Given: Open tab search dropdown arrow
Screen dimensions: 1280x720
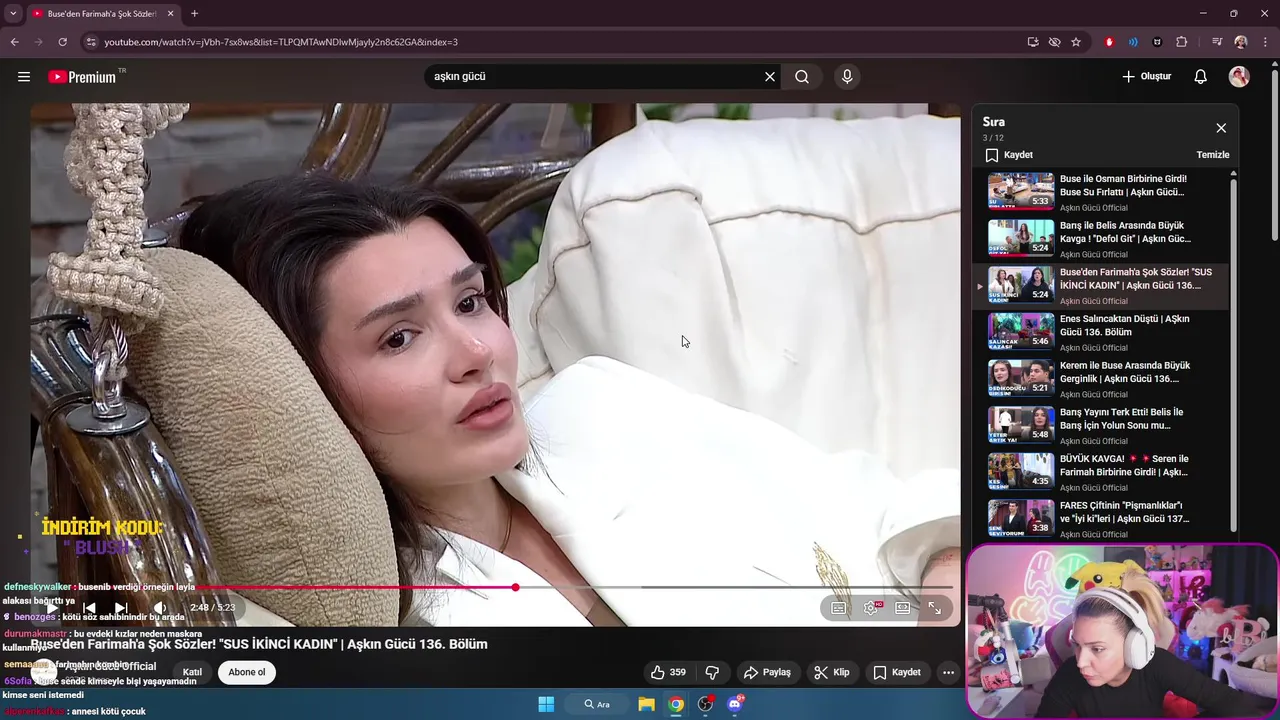Looking at the screenshot, I should coord(13,13).
